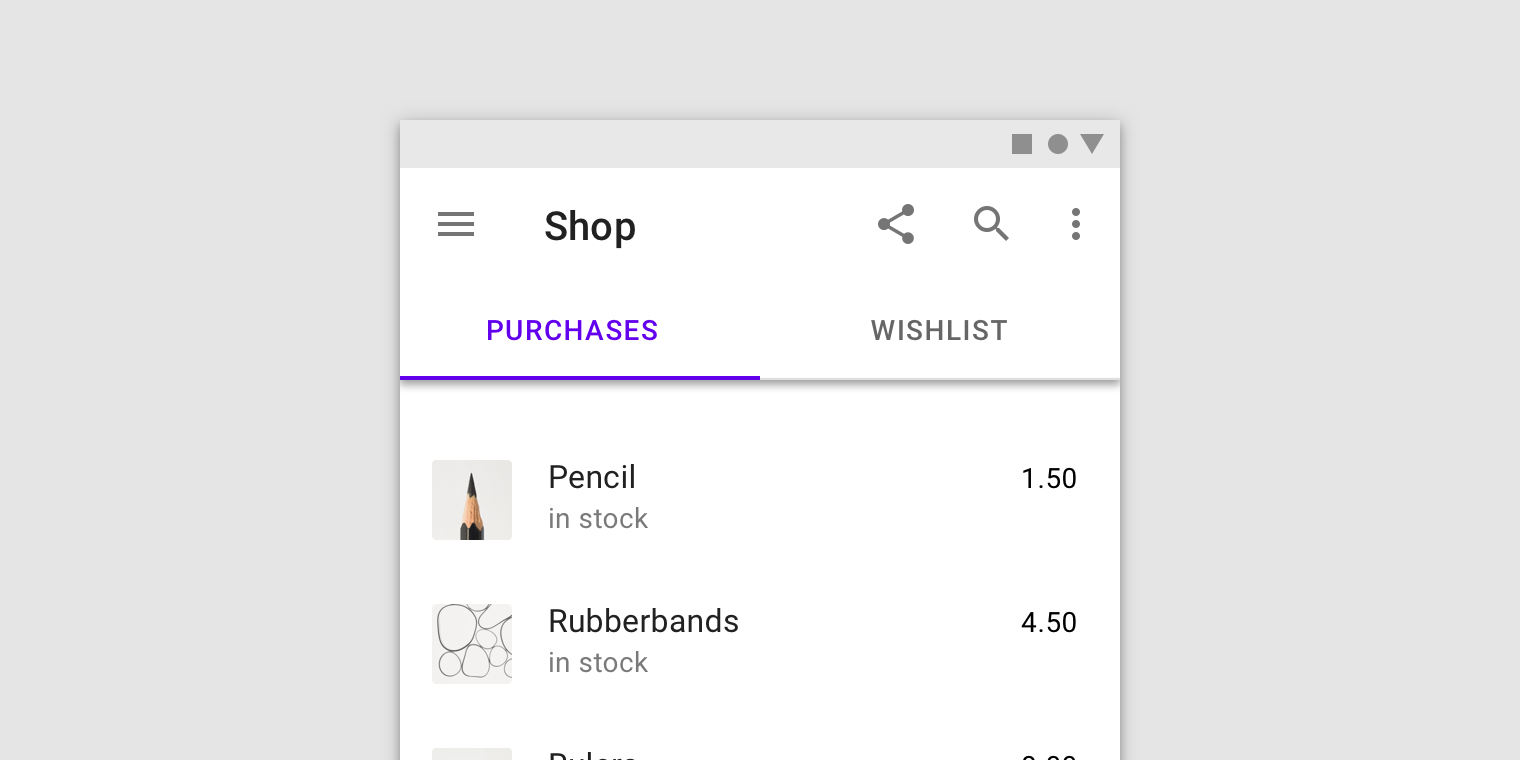This screenshot has width=1520, height=760.
Task: Click the Rubberbands price 4.50
Action: pyautogui.click(x=1049, y=623)
